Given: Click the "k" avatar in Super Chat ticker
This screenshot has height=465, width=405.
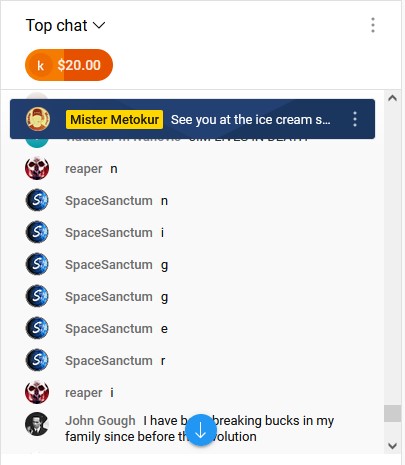Looking at the screenshot, I should 40,65.
